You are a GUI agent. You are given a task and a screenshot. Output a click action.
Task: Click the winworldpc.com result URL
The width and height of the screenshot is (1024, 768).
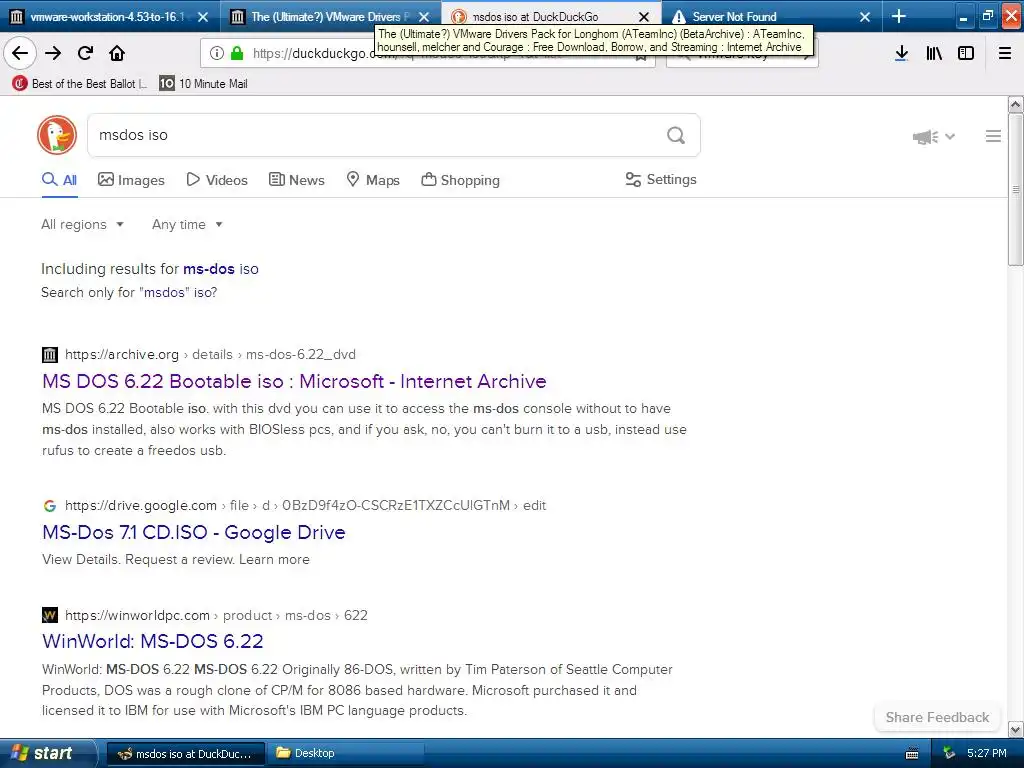(216, 615)
